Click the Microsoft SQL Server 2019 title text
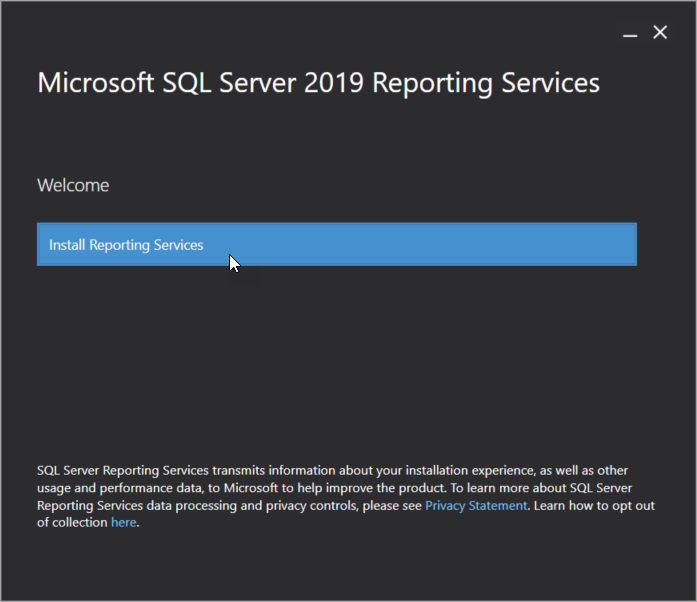This screenshot has height=602, width=697. pyautogui.click(x=200, y=83)
